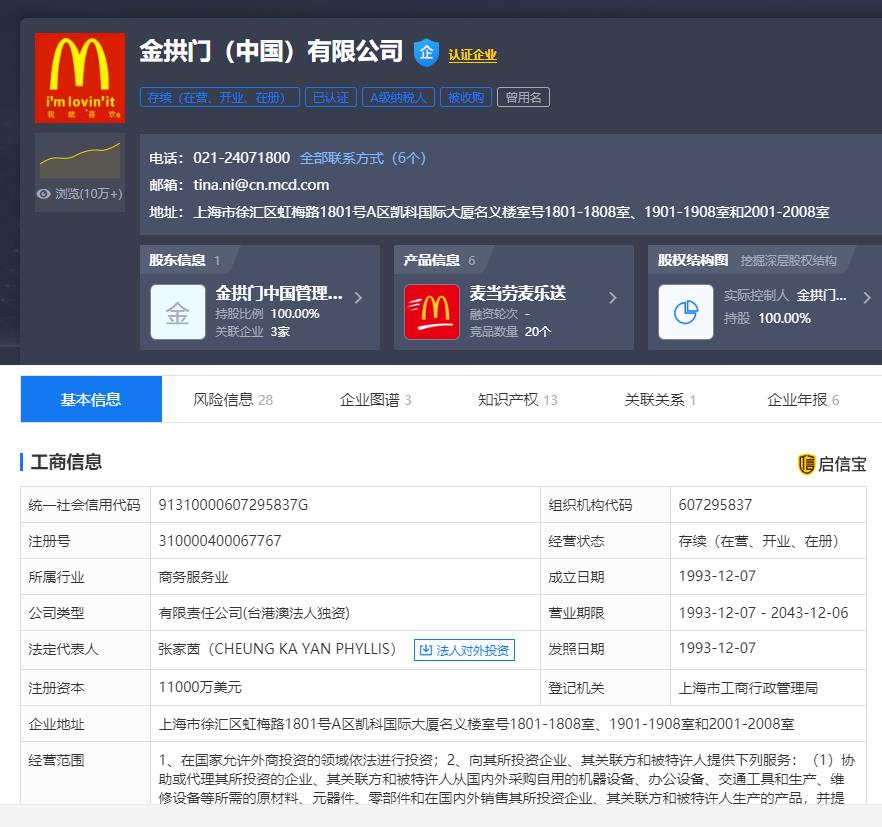The width and height of the screenshot is (882, 827).
Task: Expand the product info card chevron
Action: (x=613, y=297)
